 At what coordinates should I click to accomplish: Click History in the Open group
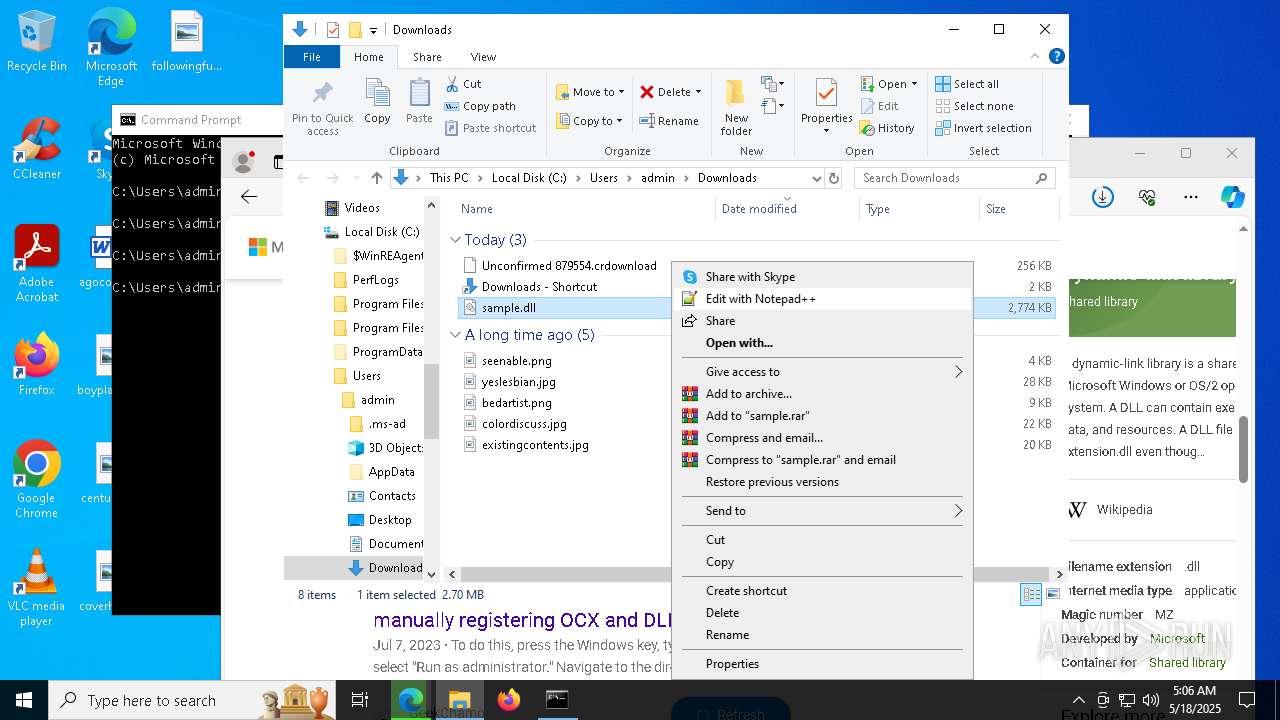tap(887, 128)
